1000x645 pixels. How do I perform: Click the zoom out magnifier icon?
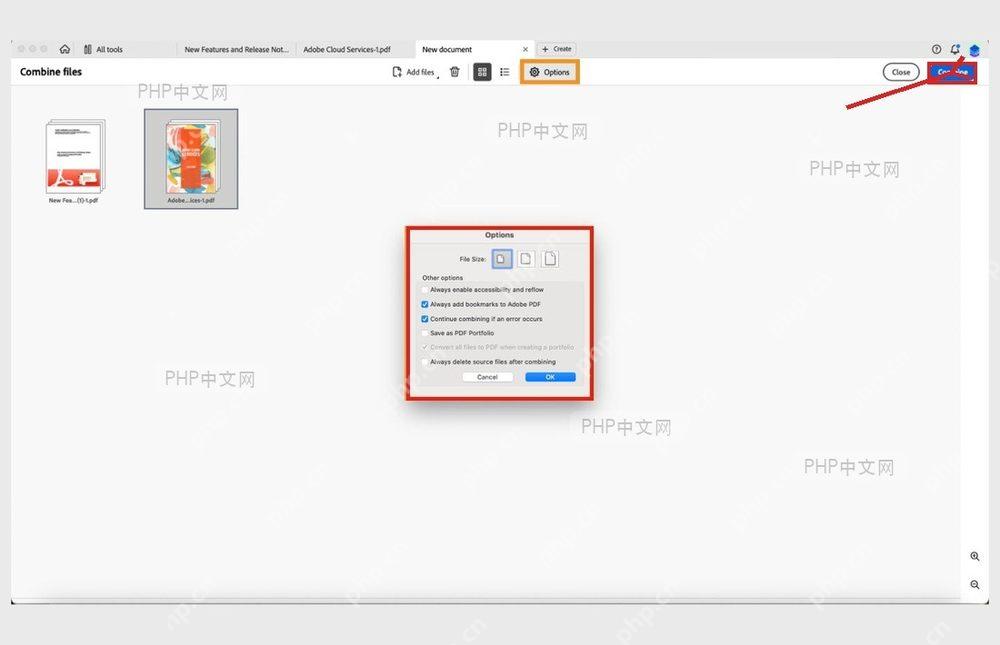(x=974, y=584)
